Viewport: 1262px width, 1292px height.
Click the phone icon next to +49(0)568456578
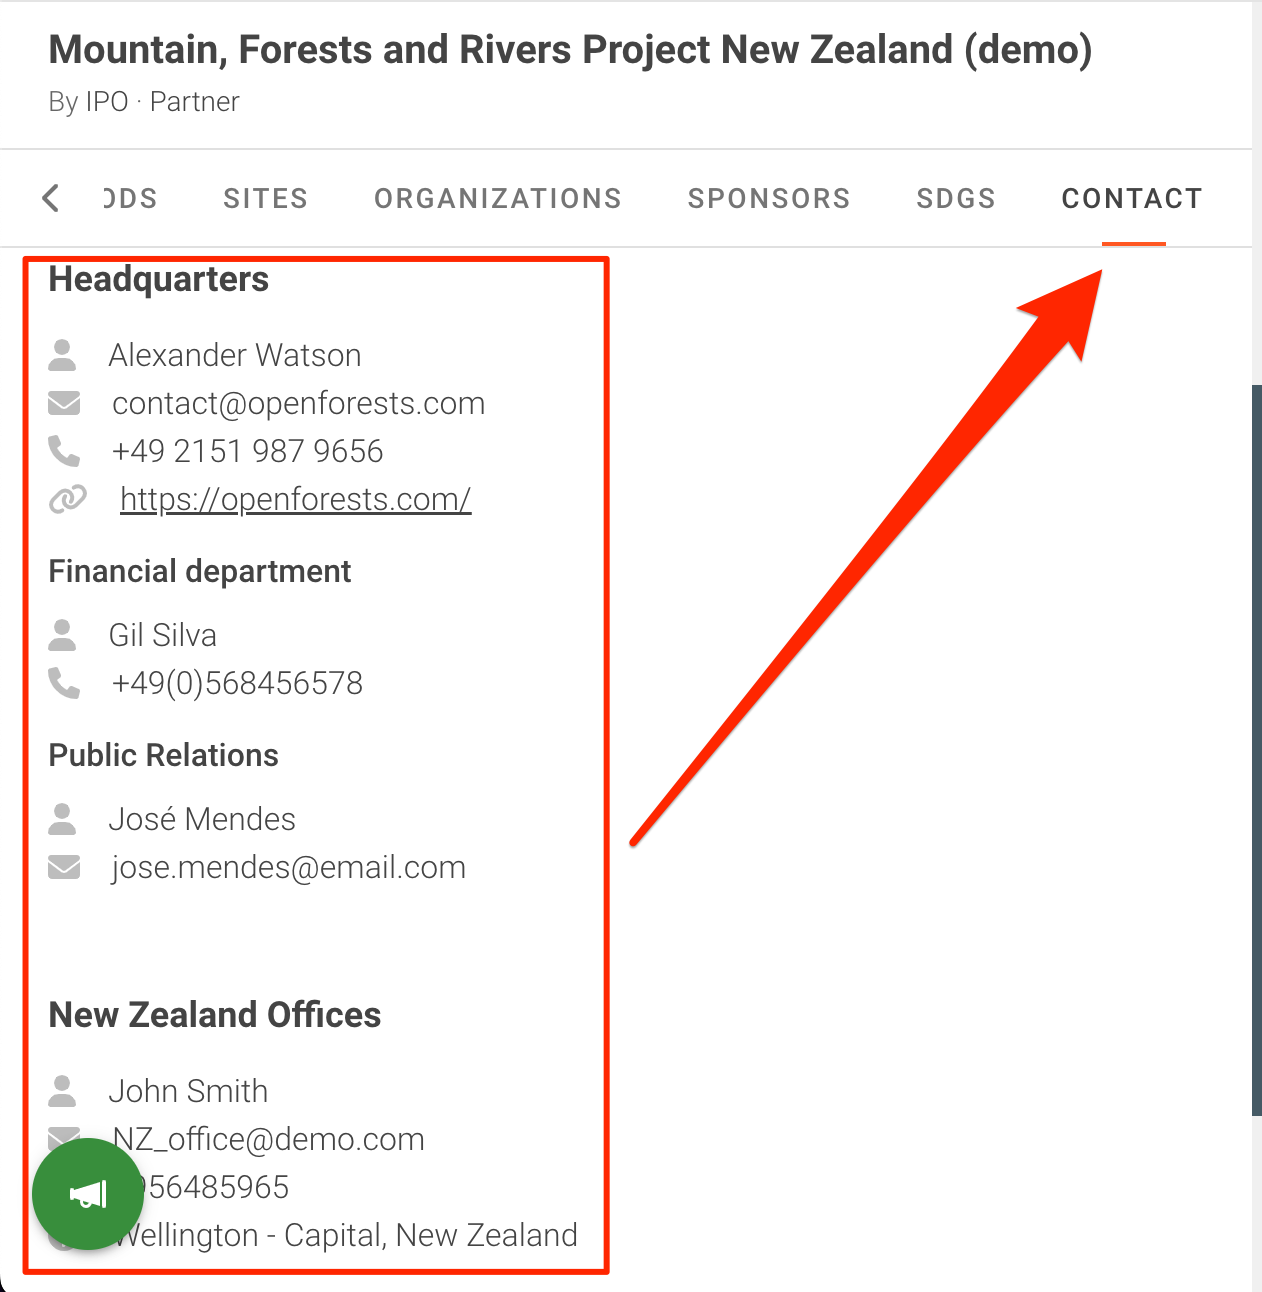coord(64,683)
